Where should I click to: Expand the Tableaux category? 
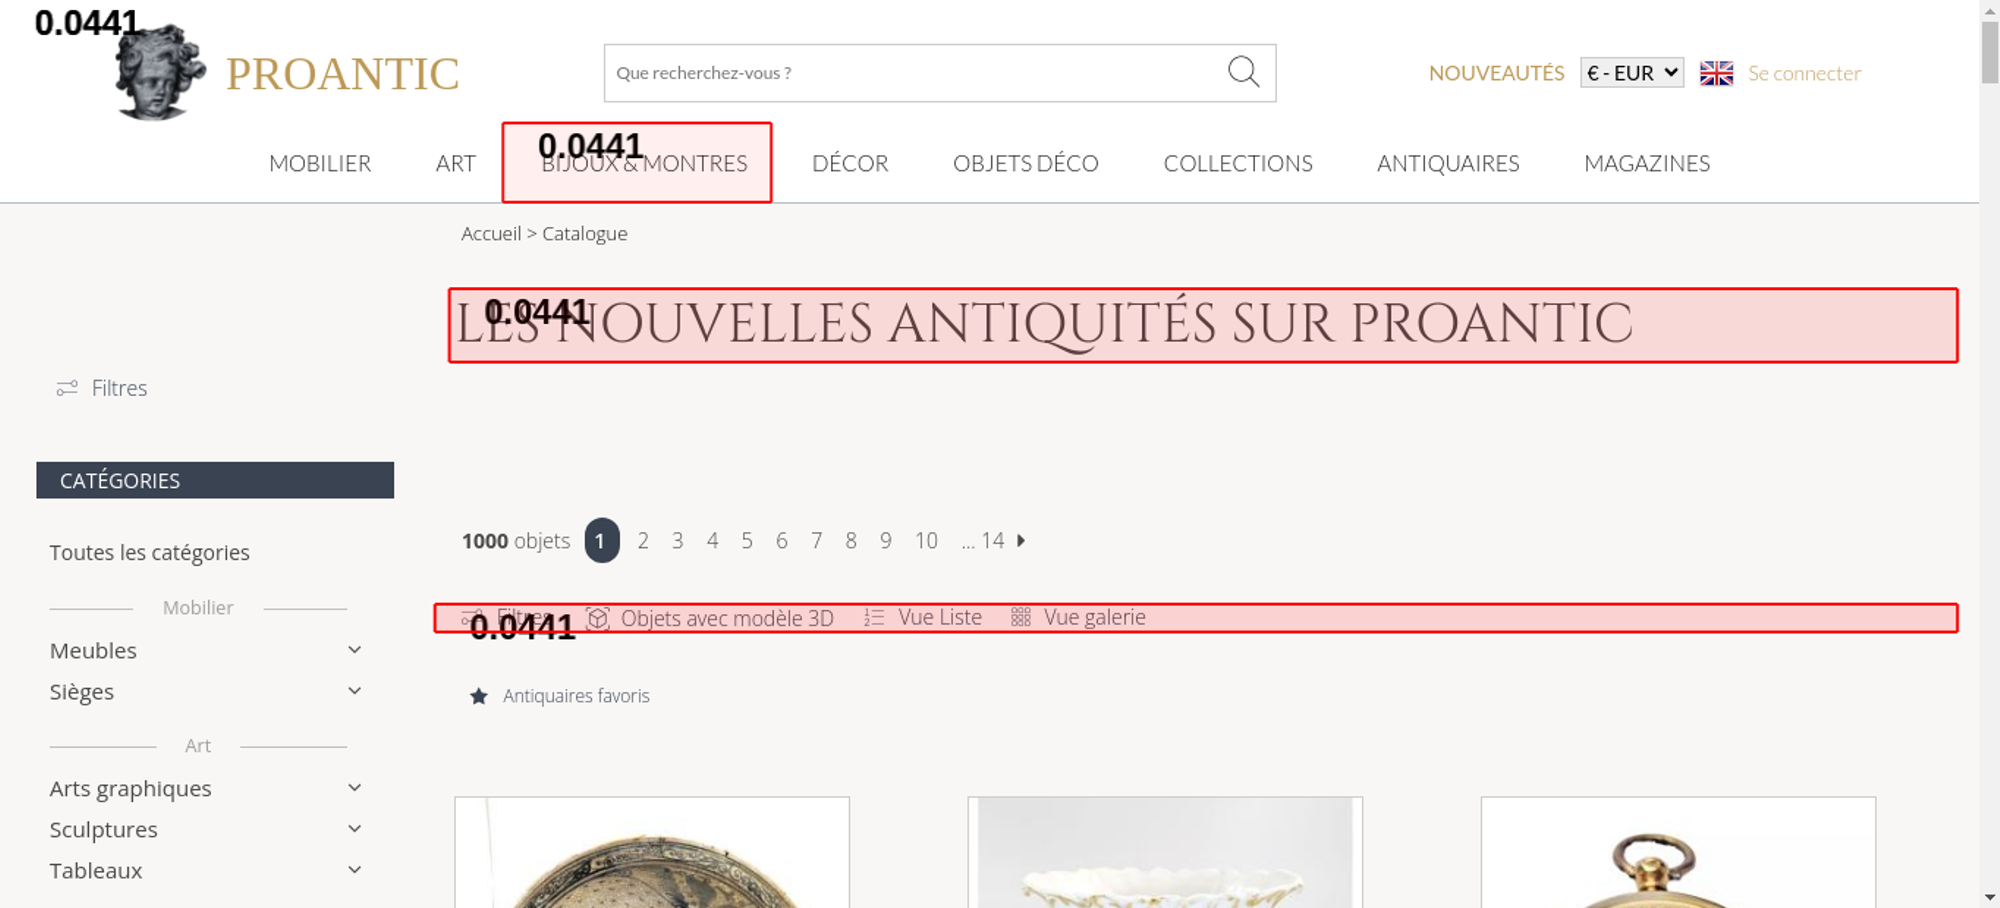pos(354,870)
